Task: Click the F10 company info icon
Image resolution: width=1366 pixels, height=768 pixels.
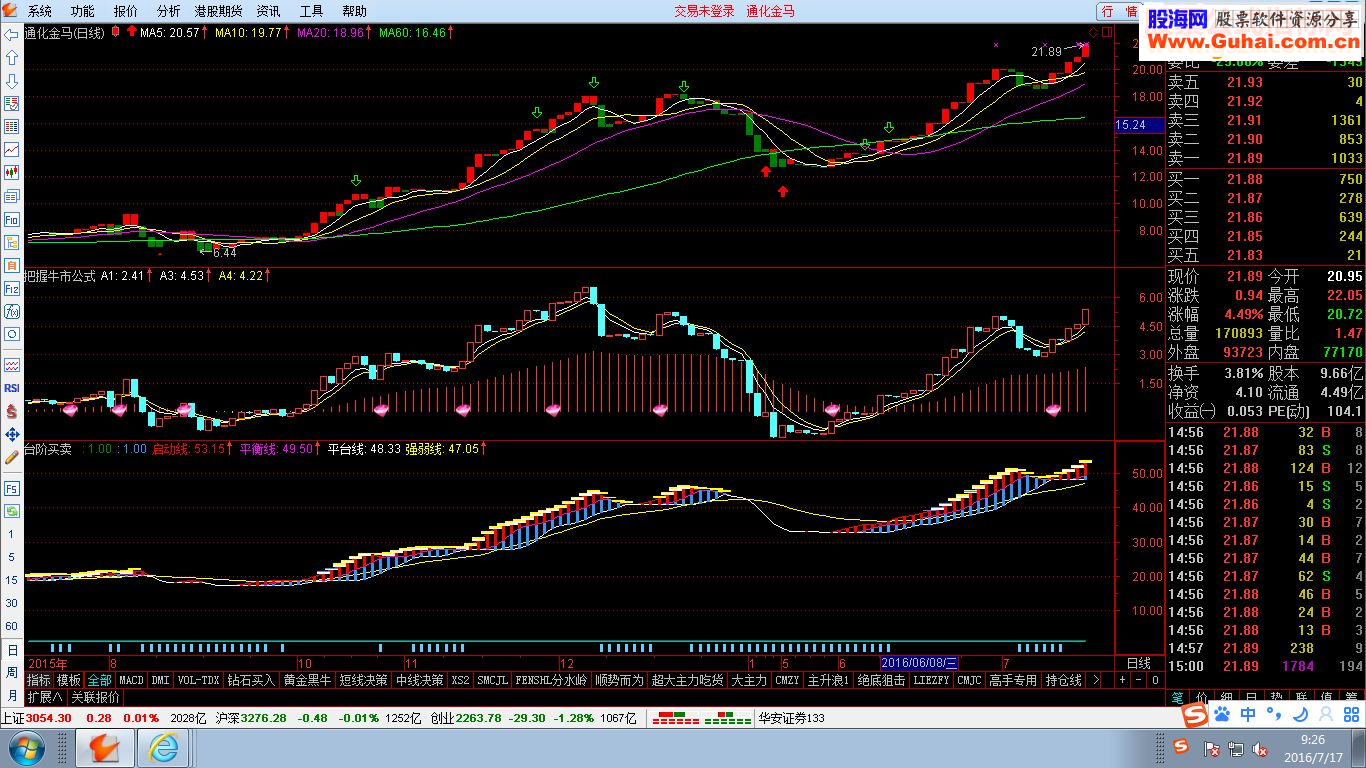Action: click(x=12, y=219)
